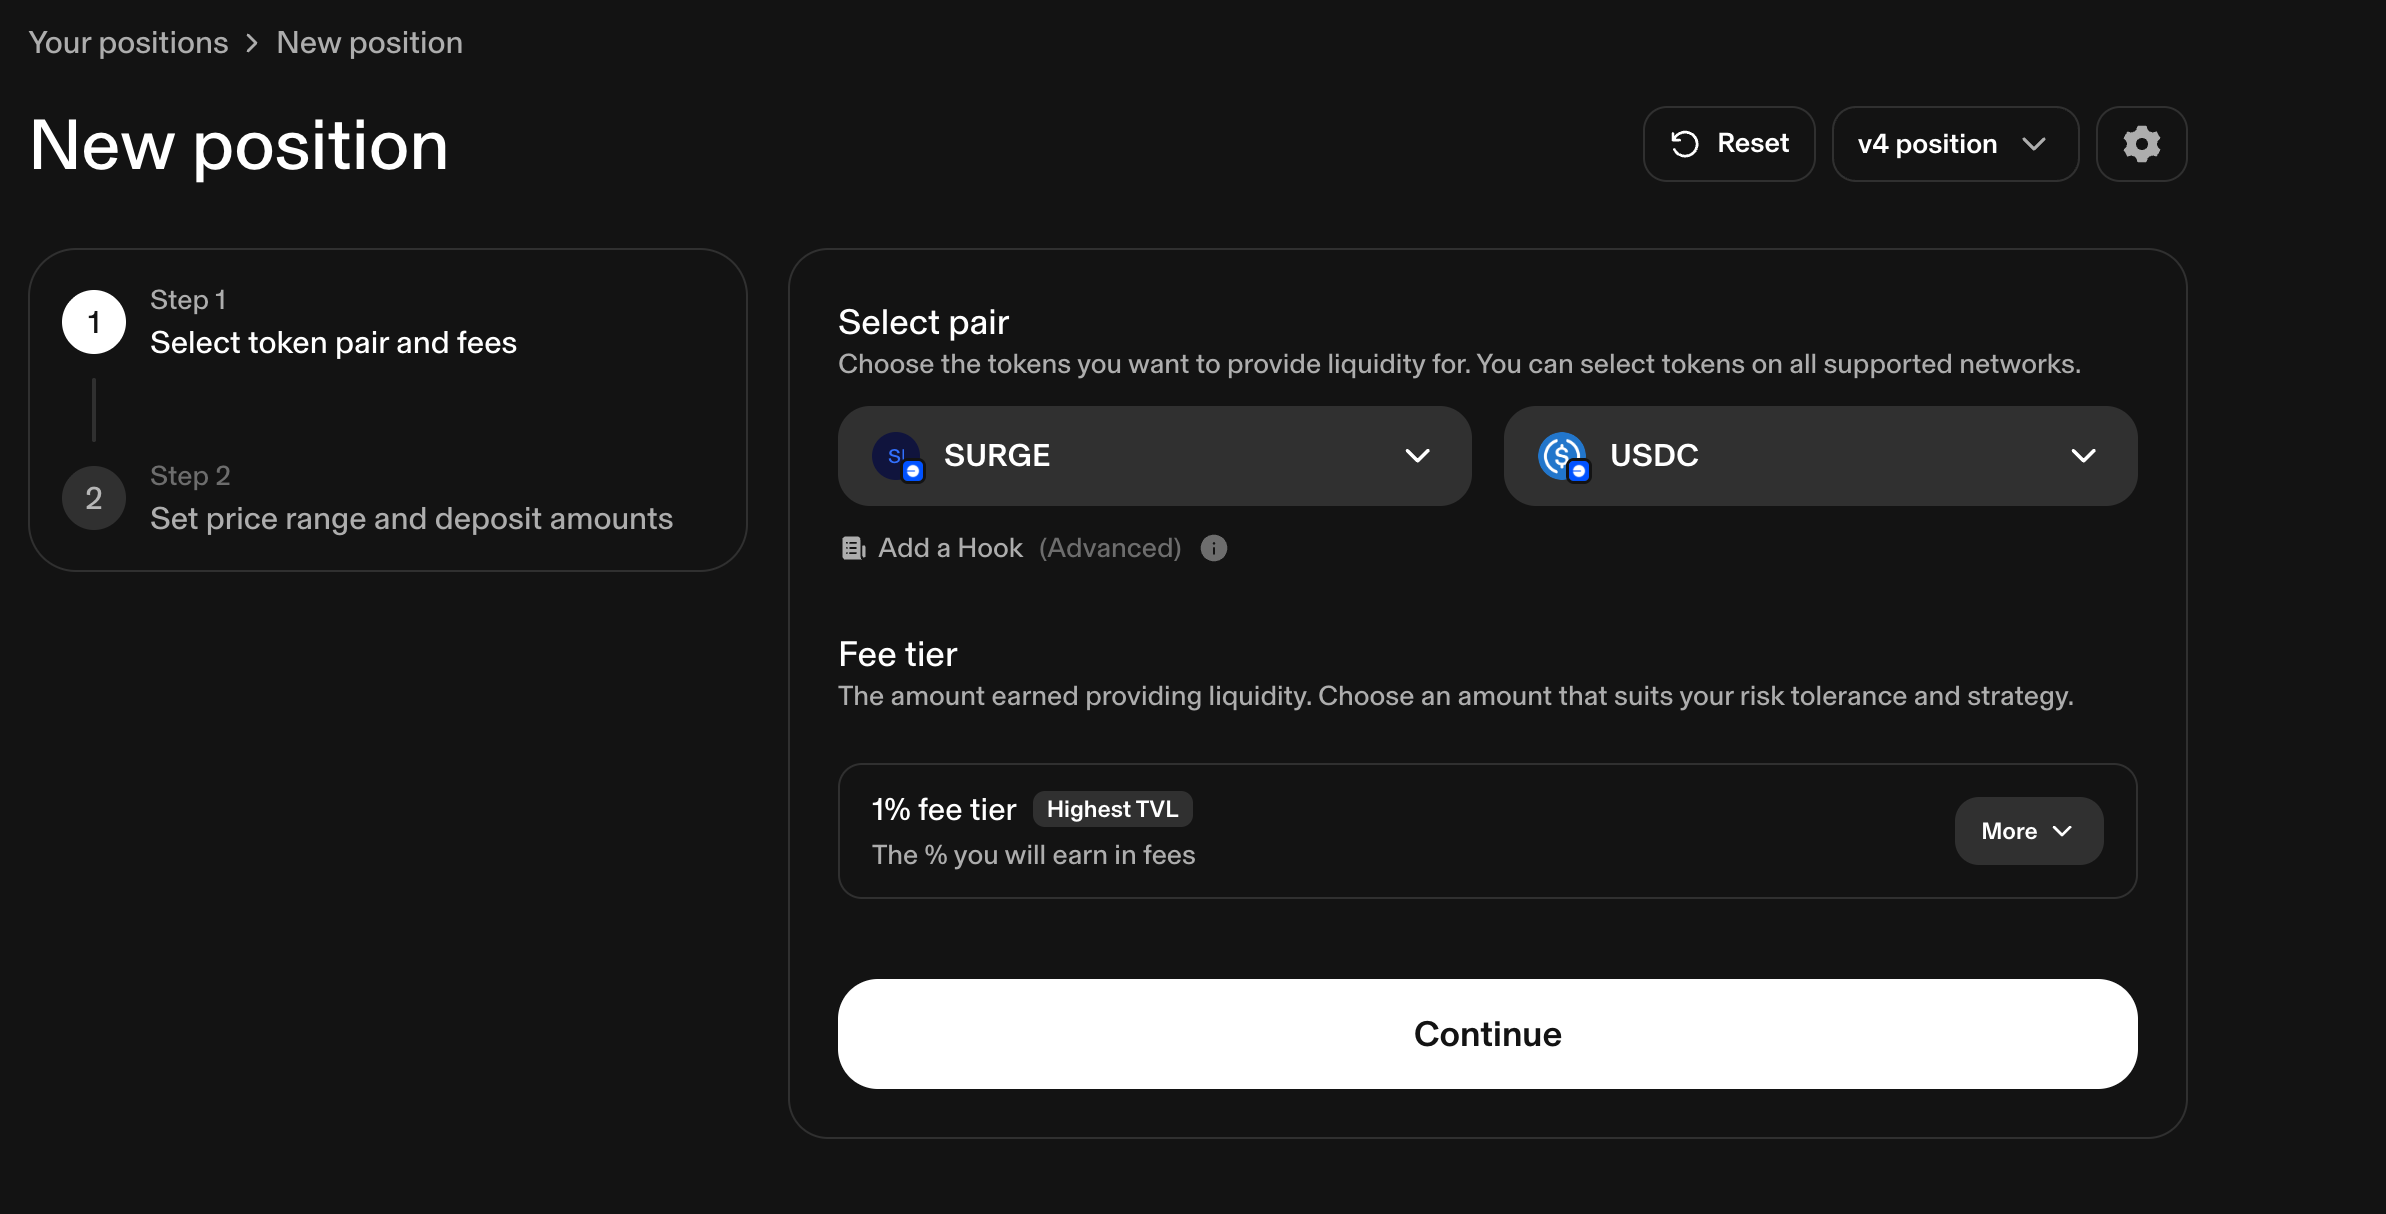The image size is (2386, 1214).
Task: Open the settings gear icon
Action: point(2141,144)
